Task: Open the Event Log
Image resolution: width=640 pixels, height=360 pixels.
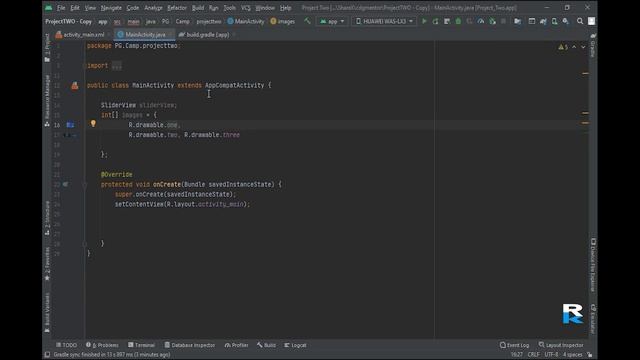Action: [514, 345]
